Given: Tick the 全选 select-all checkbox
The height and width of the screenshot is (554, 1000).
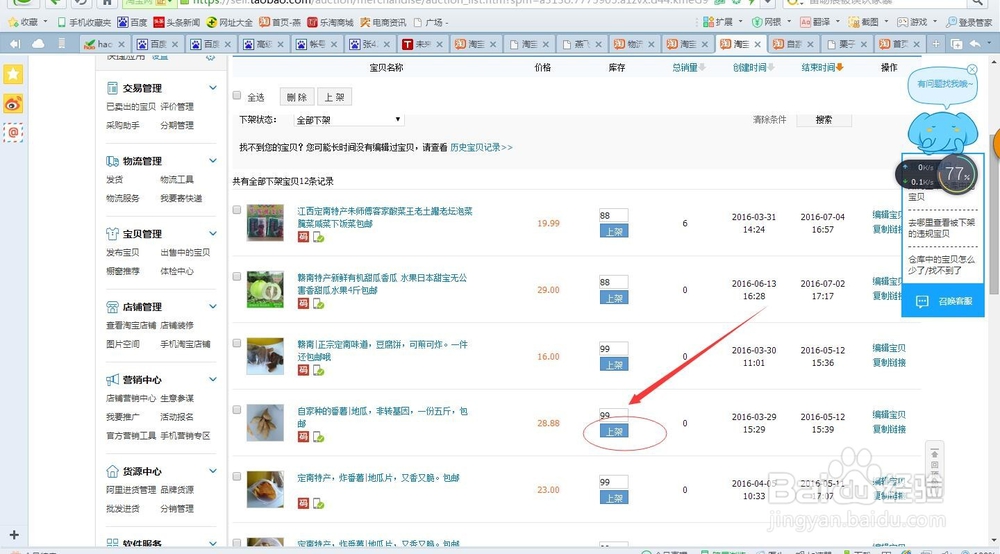Looking at the screenshot, I should click(x=237, y=96).
